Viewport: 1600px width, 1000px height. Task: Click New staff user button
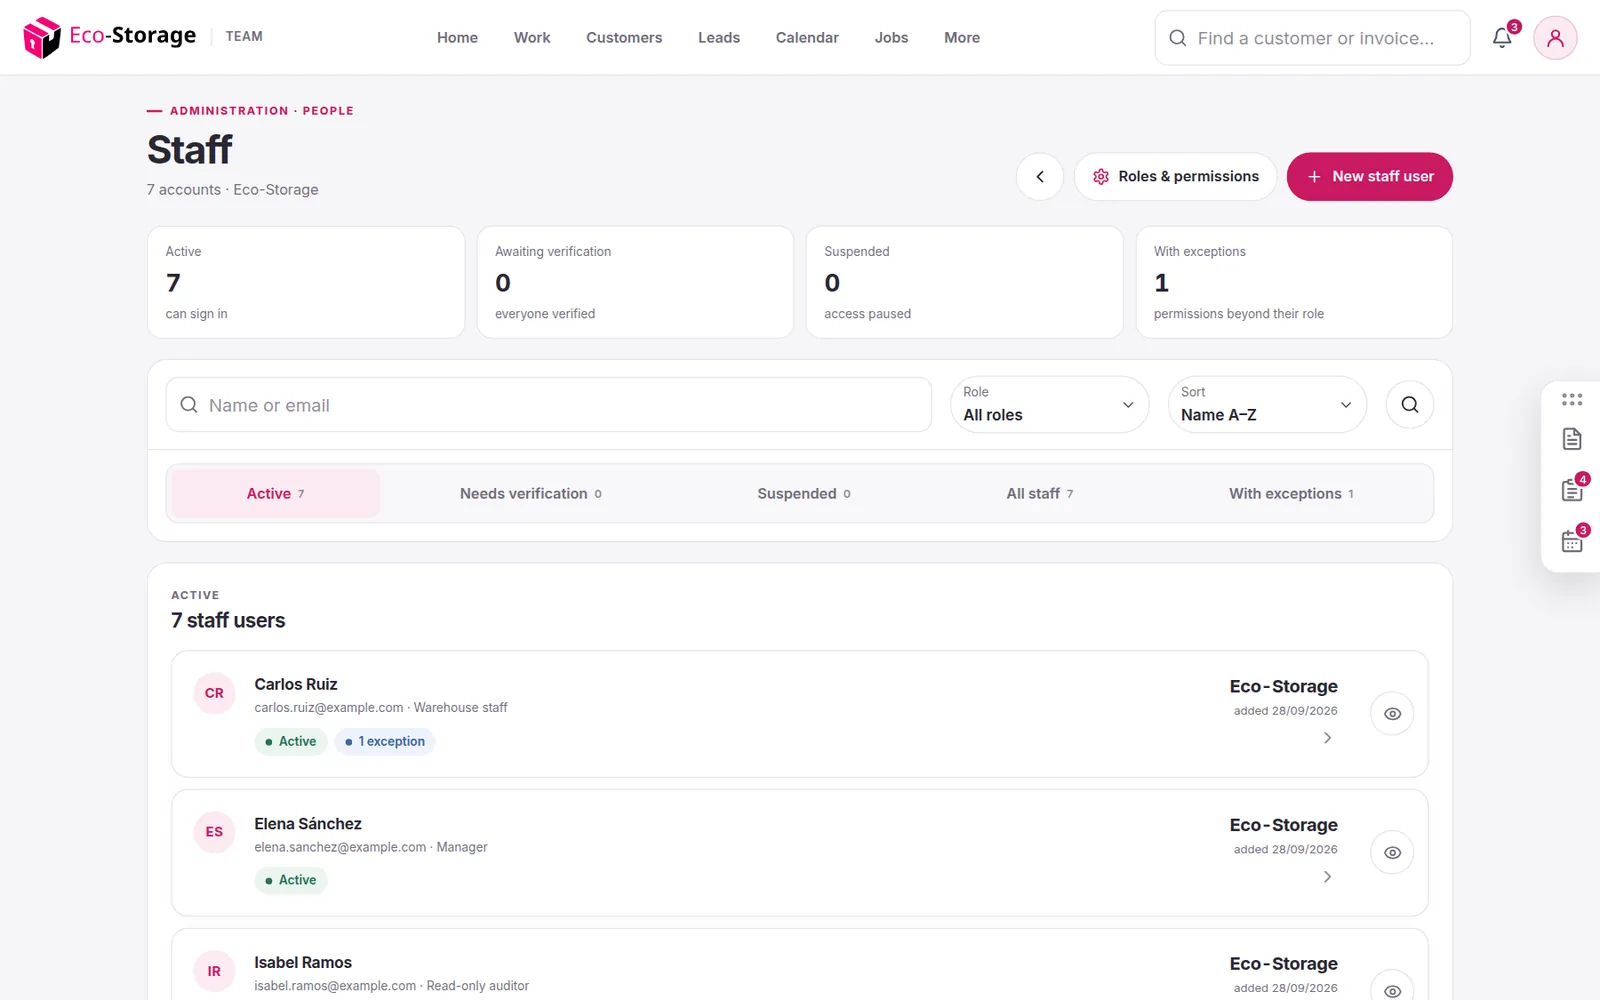click(1369, 177)
